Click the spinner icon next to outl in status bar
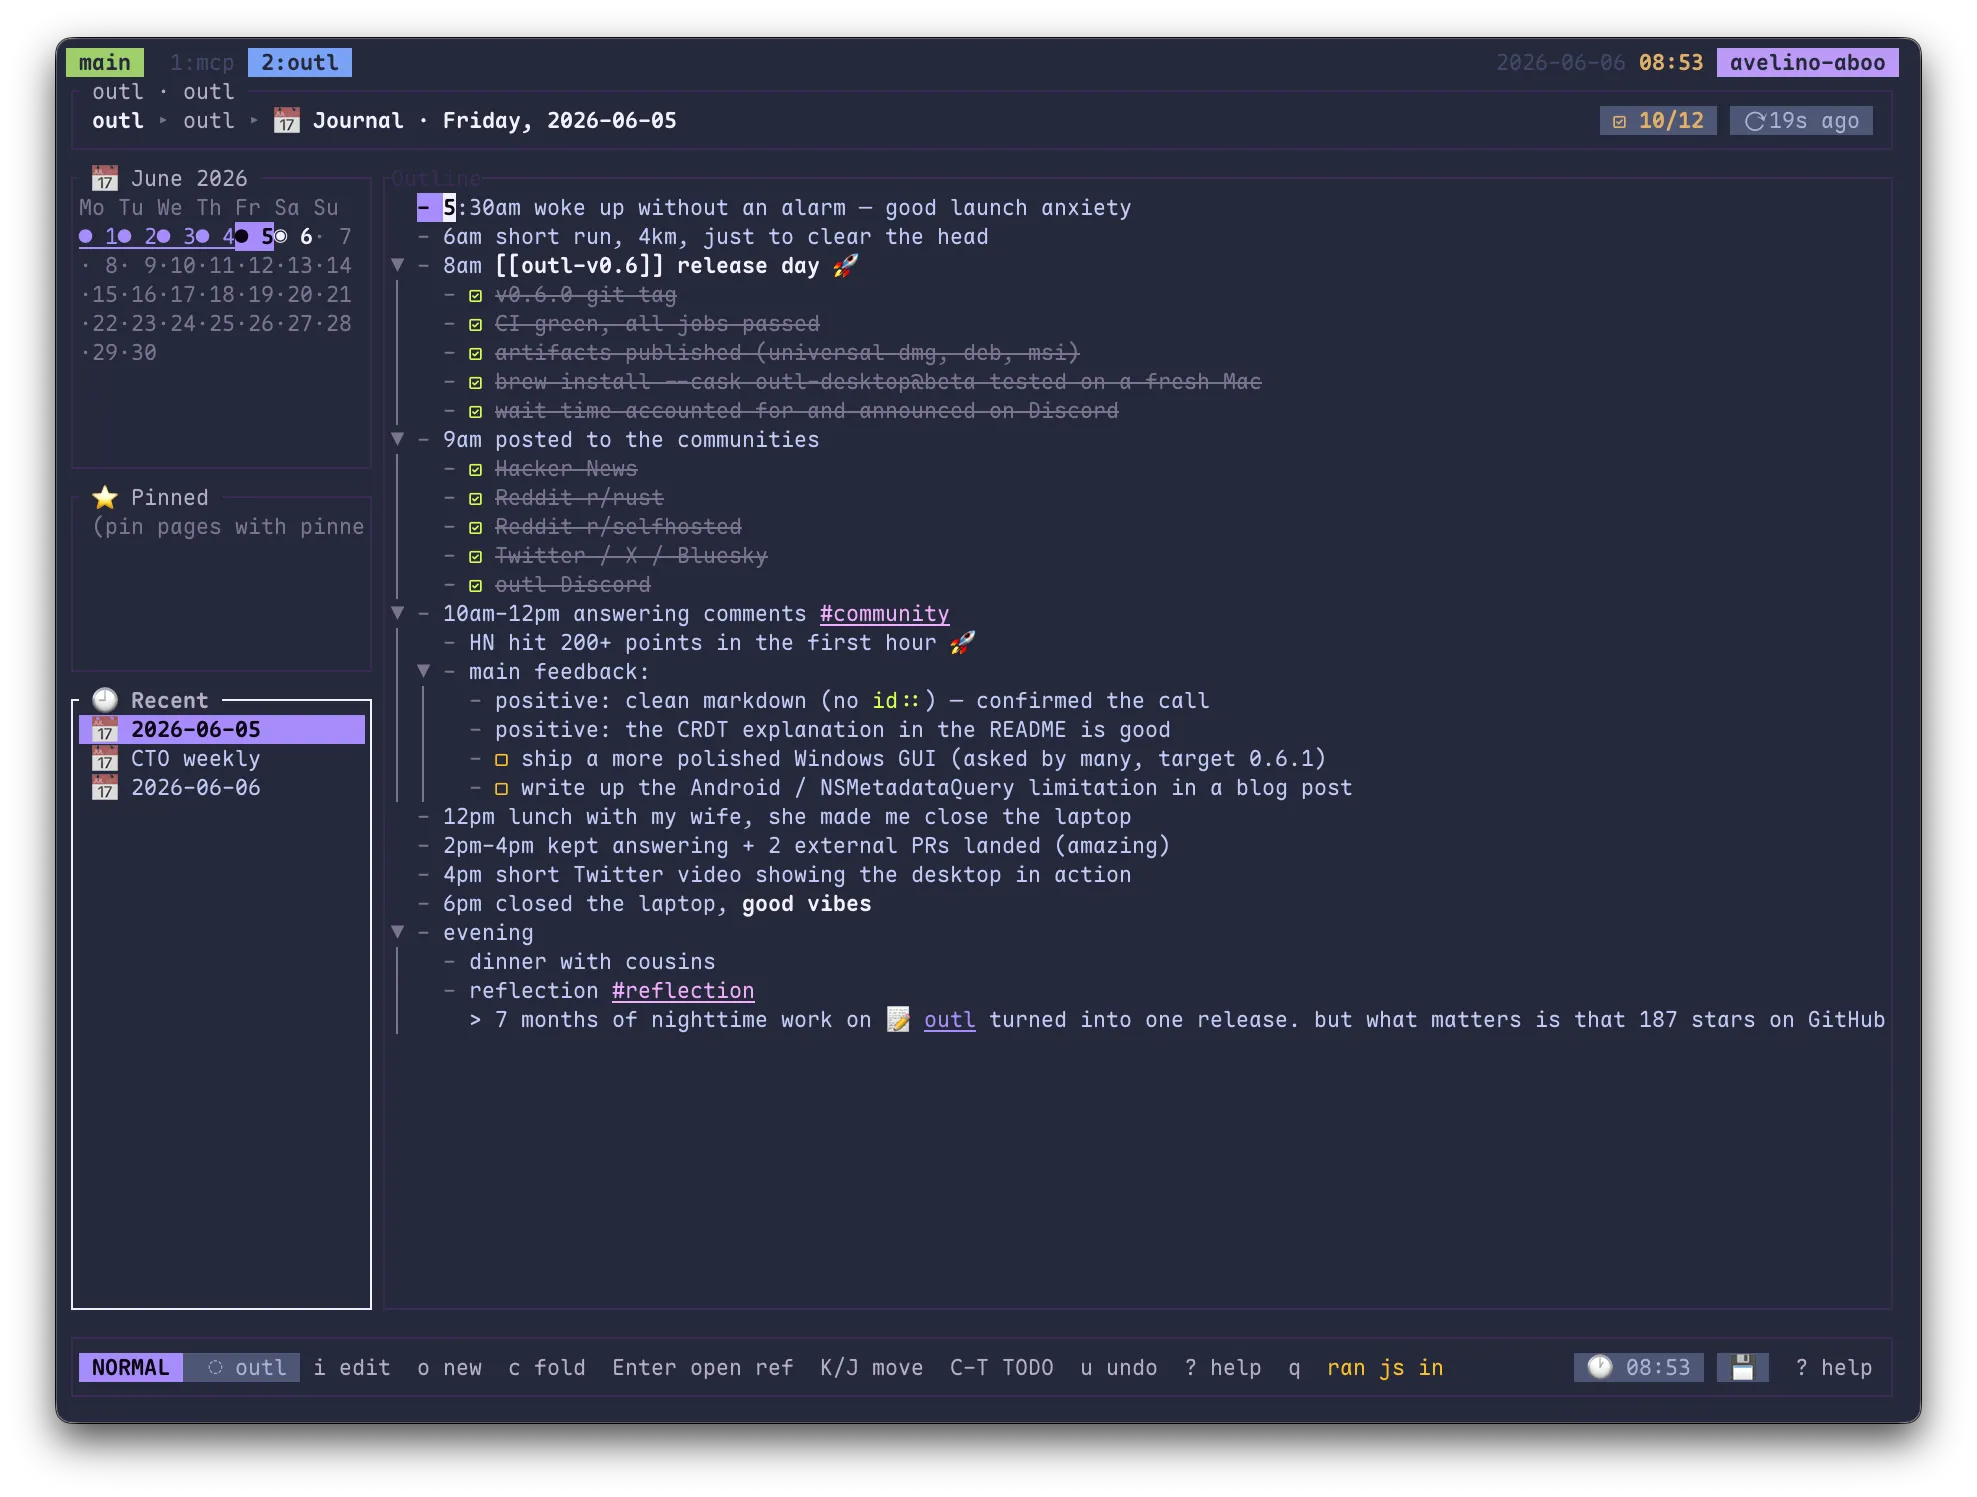The height and width of the screenshot is (1497, 1977). click(215, 1367)
